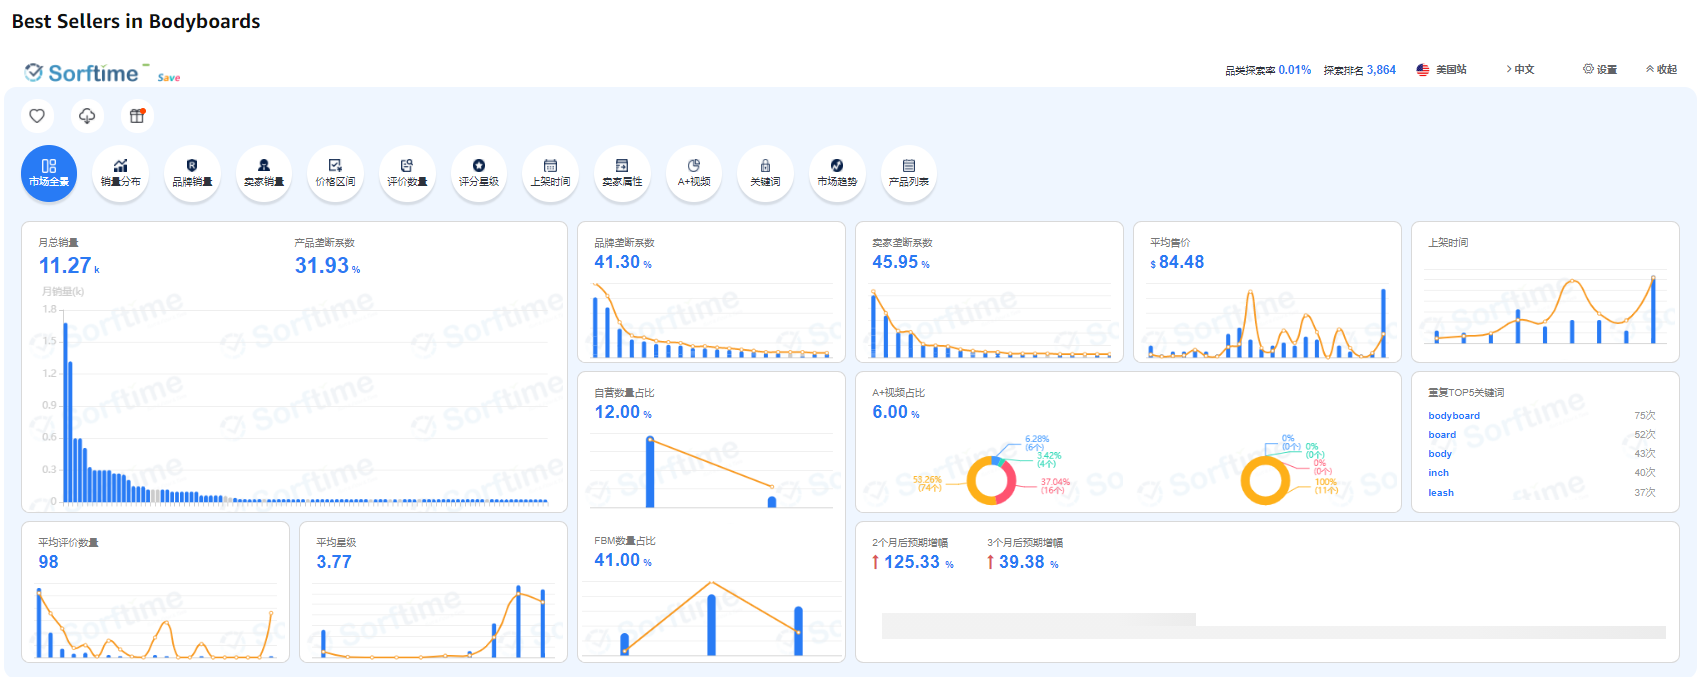Click the bodyboard keyword link
This screenshot has height=677, width=1706.
pyautogui.click(x=1454, y=416)
